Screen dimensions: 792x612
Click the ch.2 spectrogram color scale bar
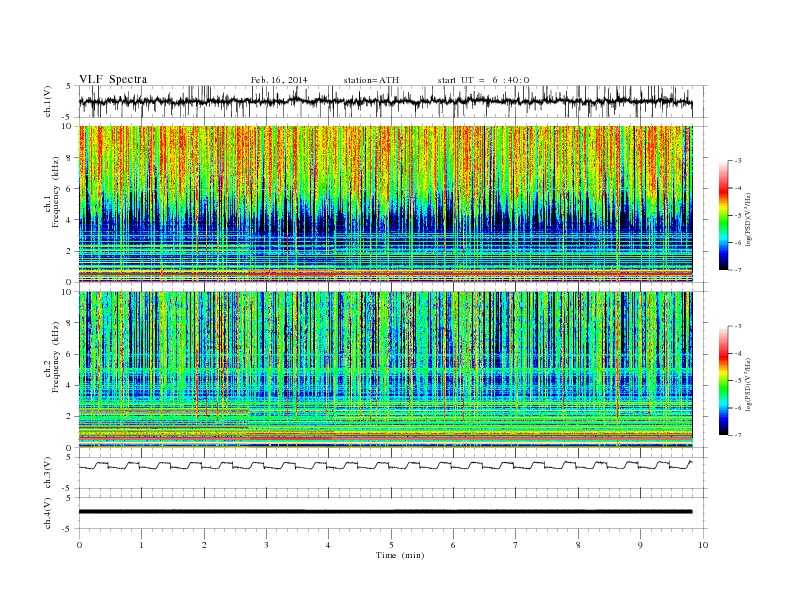(x=724, y=381)
